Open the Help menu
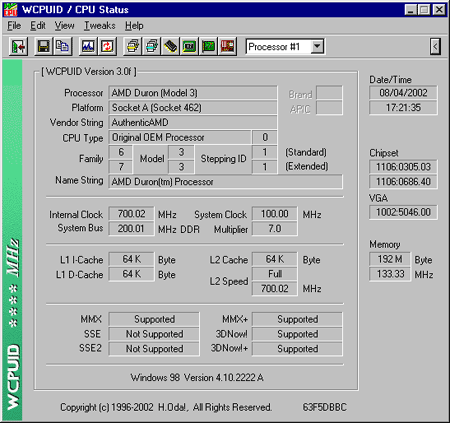Viewport: 450px width, 423px height. click(134, 26)
